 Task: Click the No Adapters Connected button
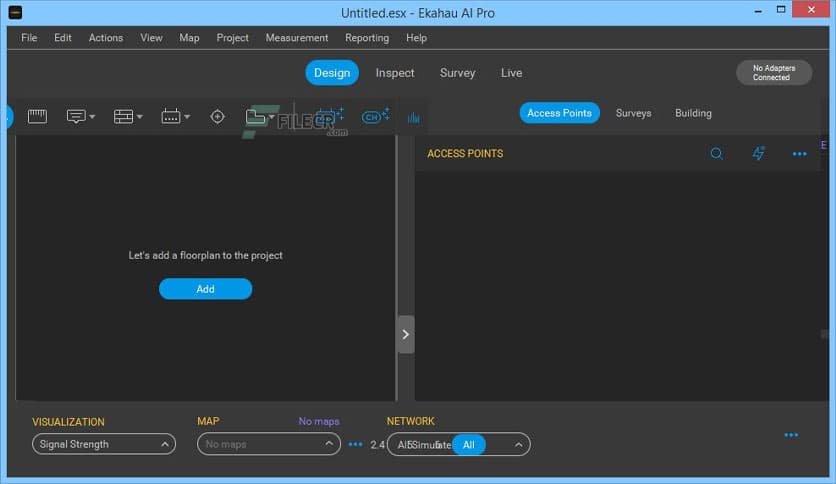[773, 73]
